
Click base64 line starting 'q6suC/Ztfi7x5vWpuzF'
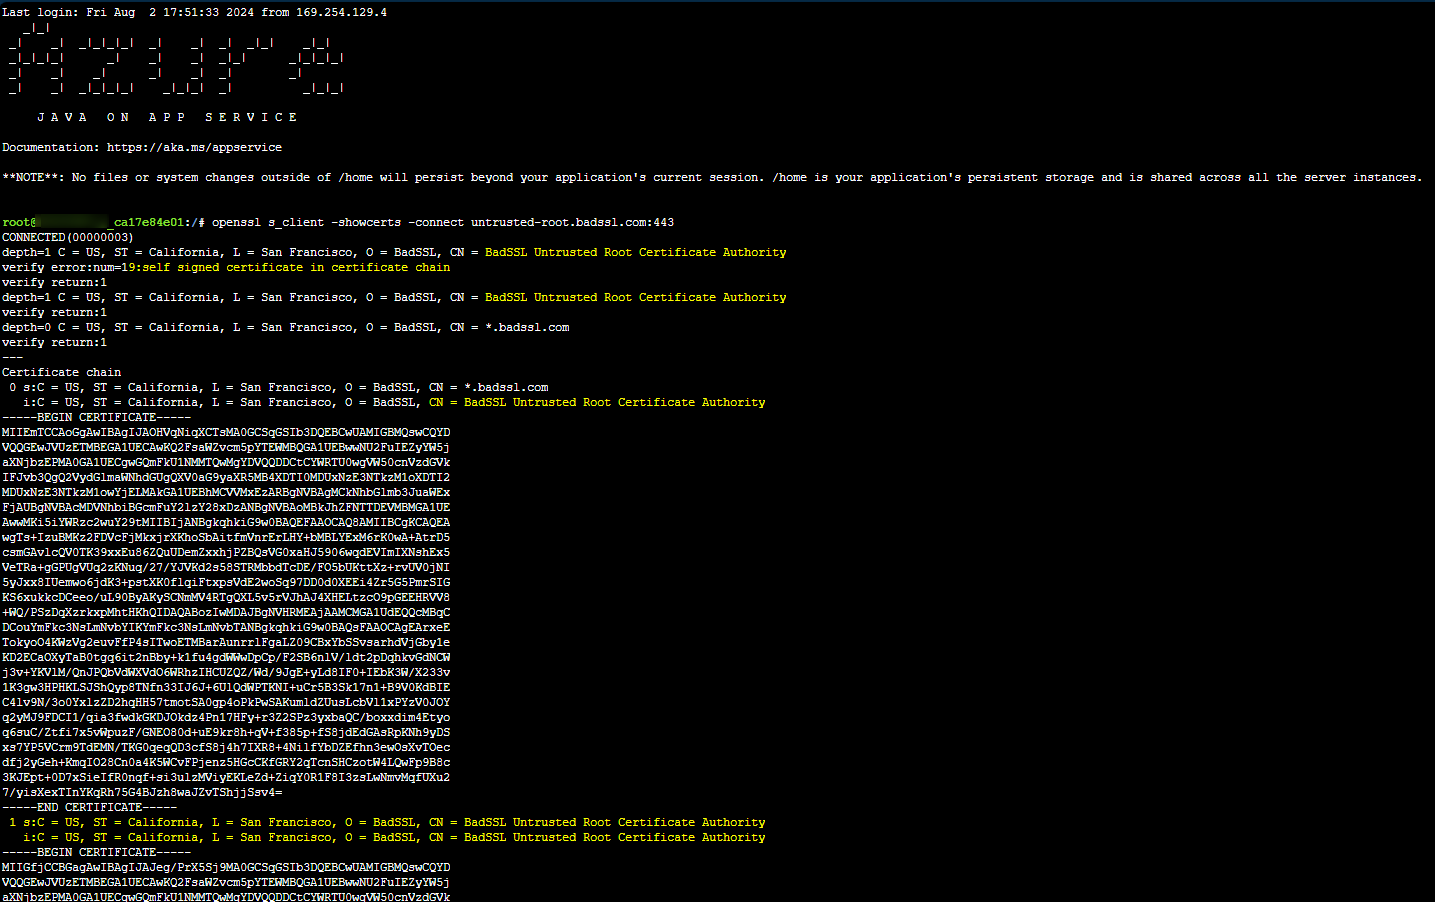[226, 732]
